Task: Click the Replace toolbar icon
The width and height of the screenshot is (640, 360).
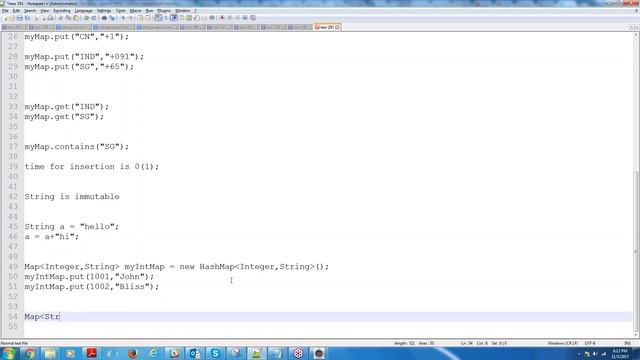Action: pyautogui.click(x=112, y=18)
